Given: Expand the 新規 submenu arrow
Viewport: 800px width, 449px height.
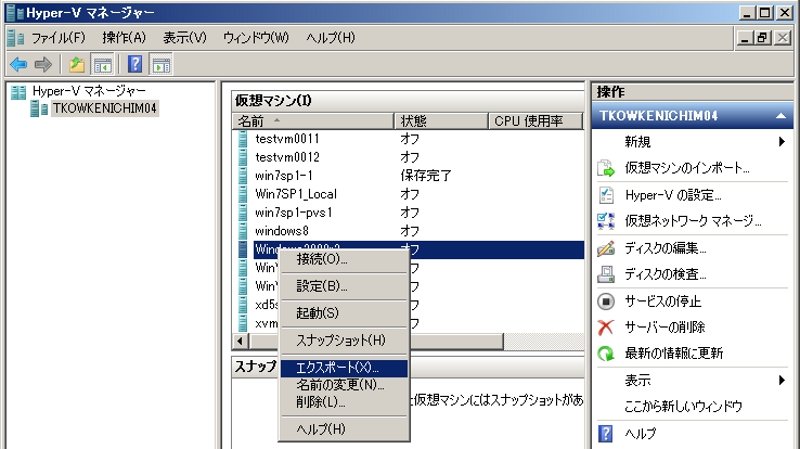Looking at the screenshot, I should (782, 141).
